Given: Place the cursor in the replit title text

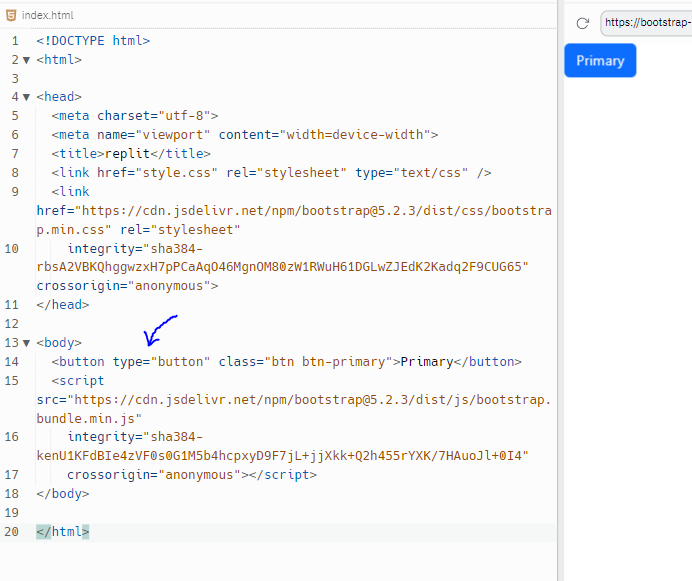Looking at the screenshot, I should (x=127, y=154).
